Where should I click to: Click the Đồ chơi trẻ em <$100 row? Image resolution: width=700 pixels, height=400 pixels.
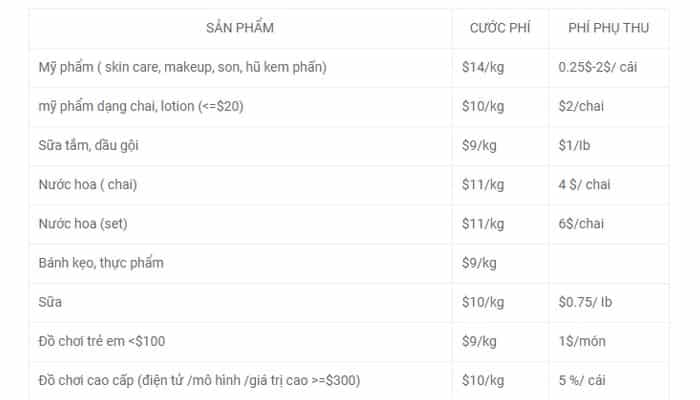(x=349, y=342)
